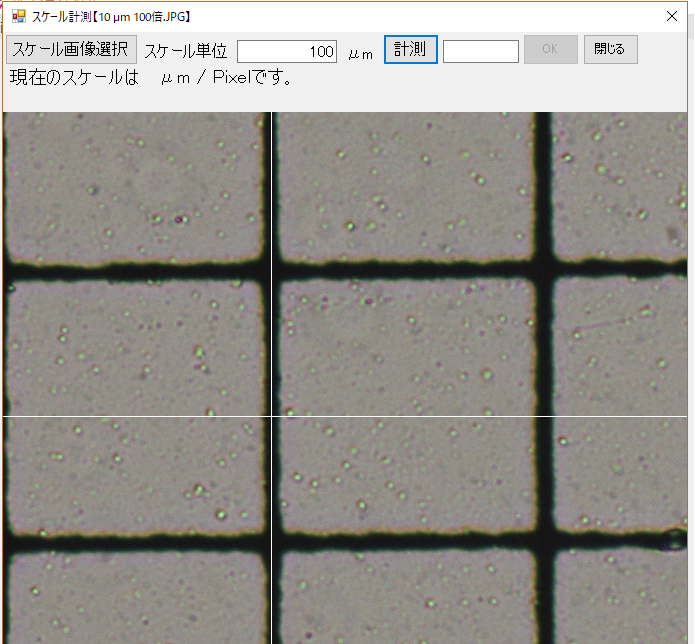Image resolution: width=695 pixels, height=644 pixels.
Task: Click the dark debris at the lower gridline's right end
Action: coord(672,541)
